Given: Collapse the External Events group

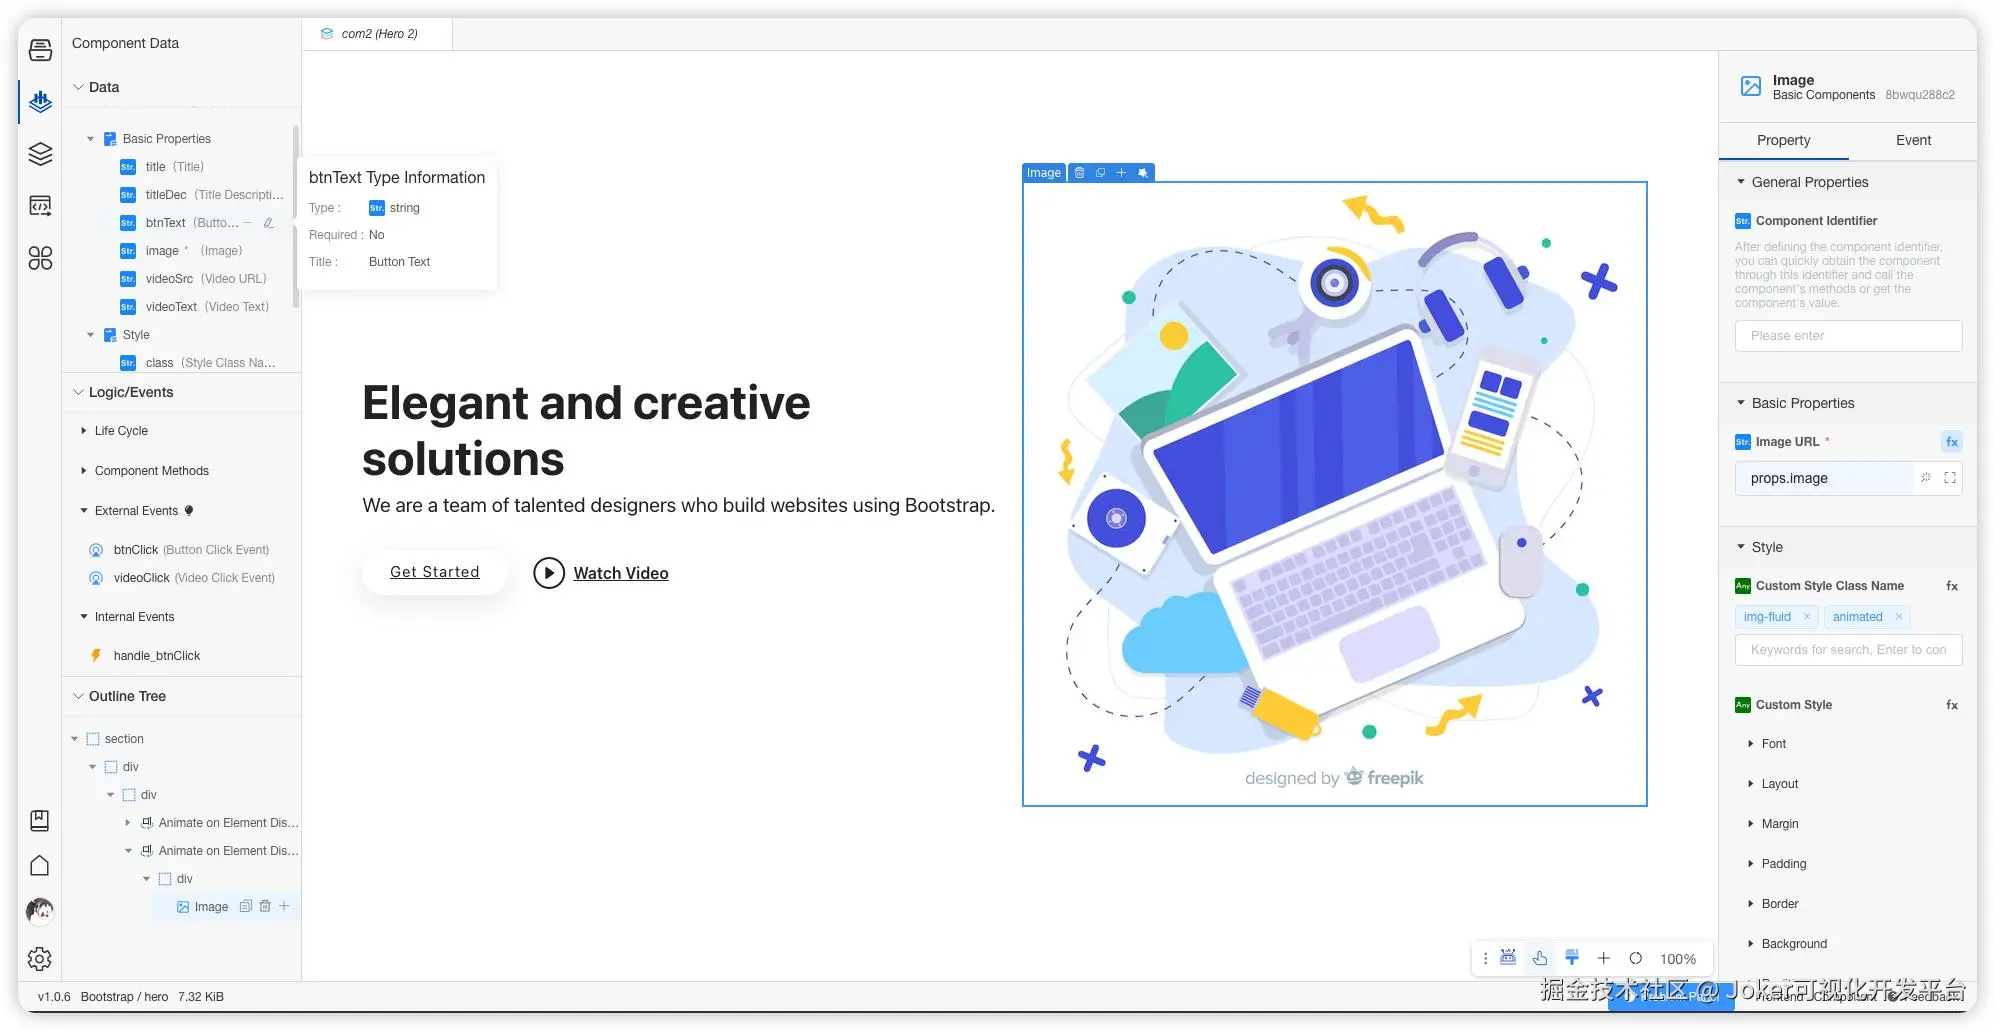Looking at the screenshot, I should coord(84,511).
